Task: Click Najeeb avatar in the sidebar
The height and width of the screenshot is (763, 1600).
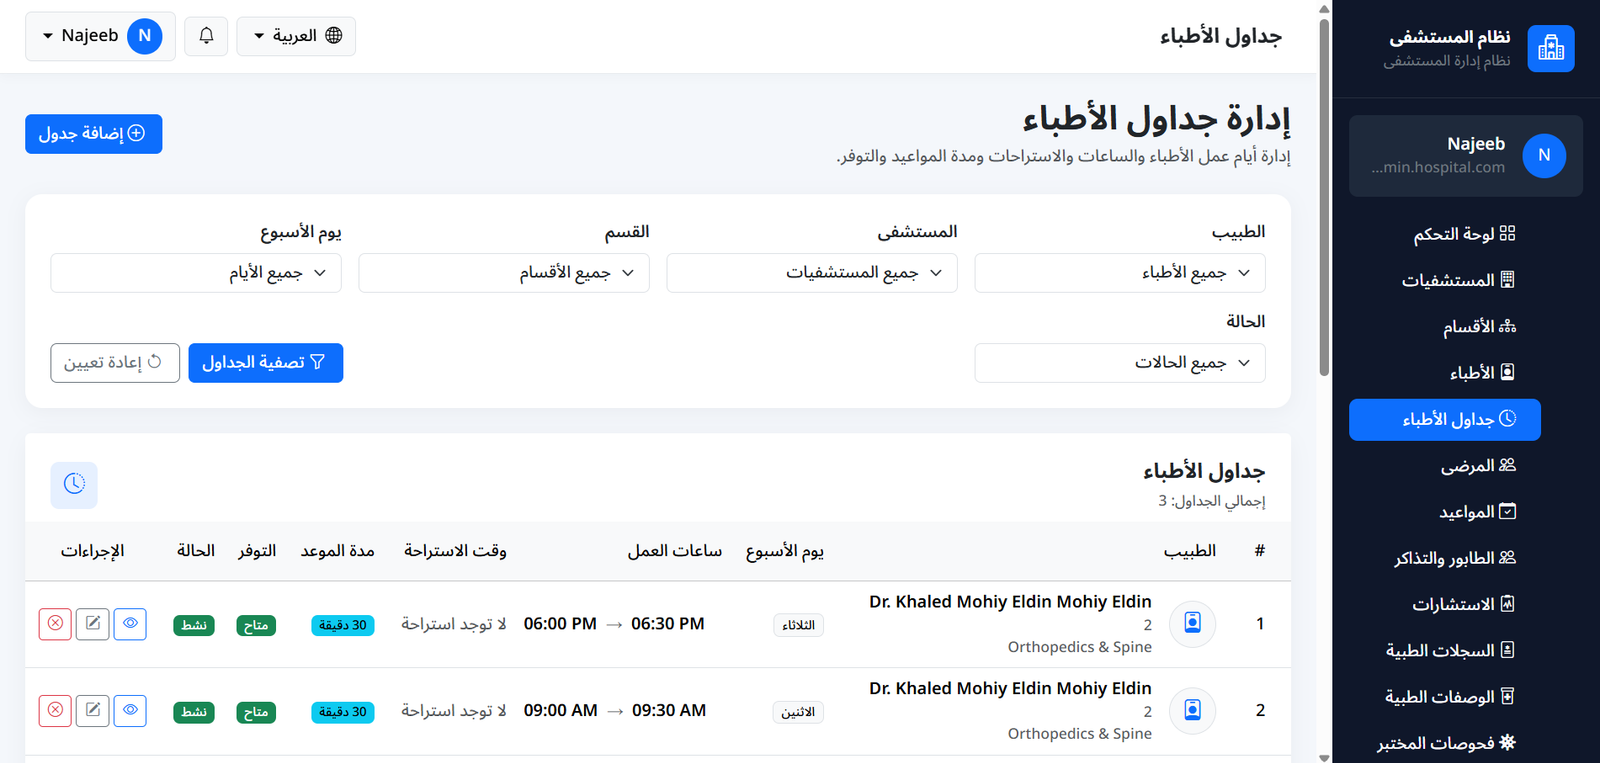Action: pos(1544,155)
